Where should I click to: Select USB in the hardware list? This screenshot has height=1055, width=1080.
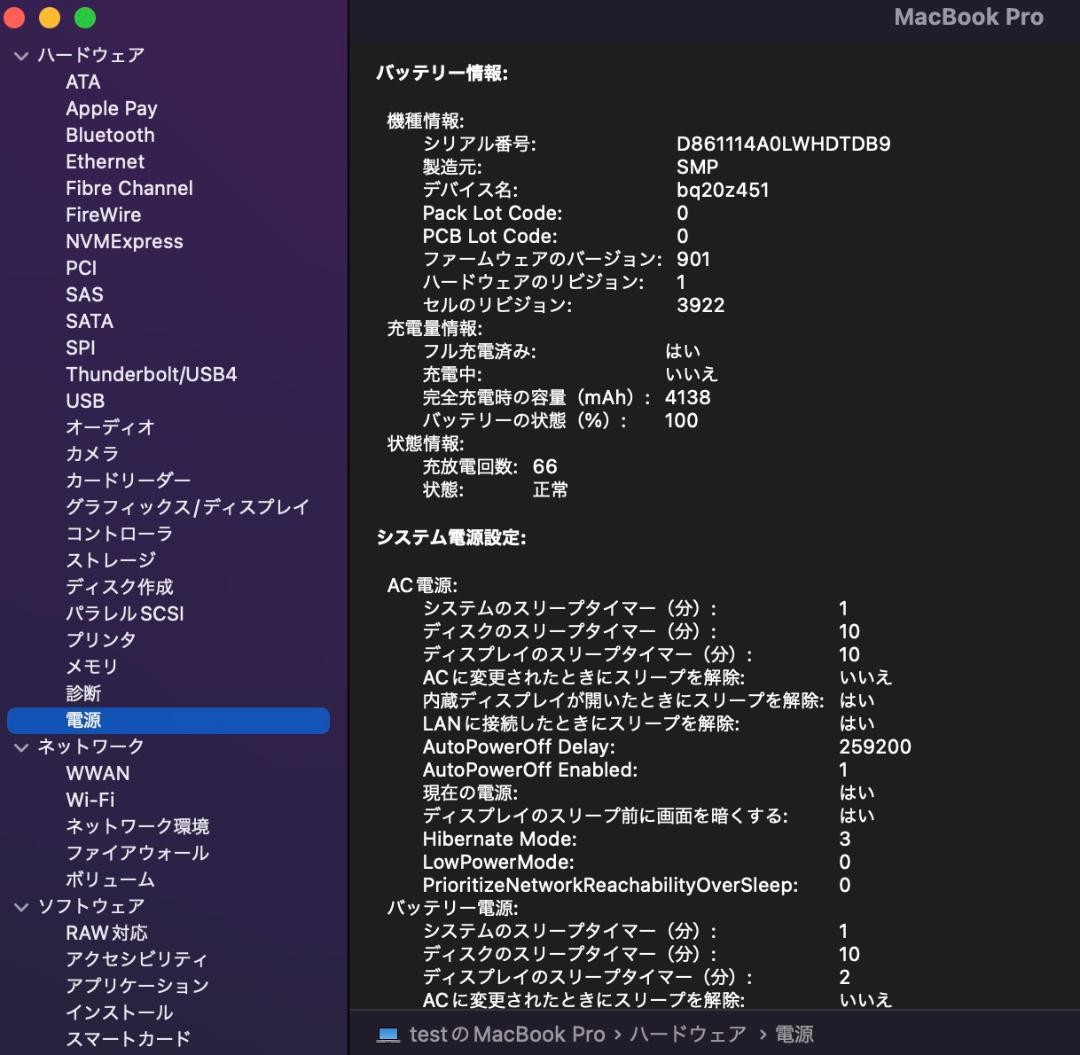84,400
